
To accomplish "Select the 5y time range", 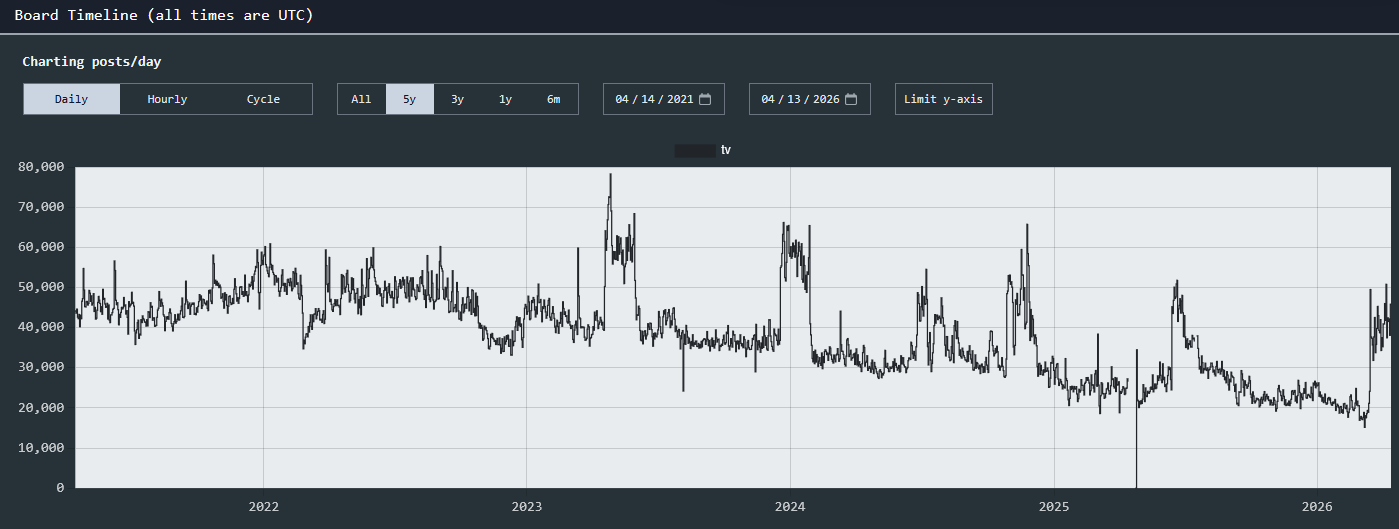I will coord(409,99).
